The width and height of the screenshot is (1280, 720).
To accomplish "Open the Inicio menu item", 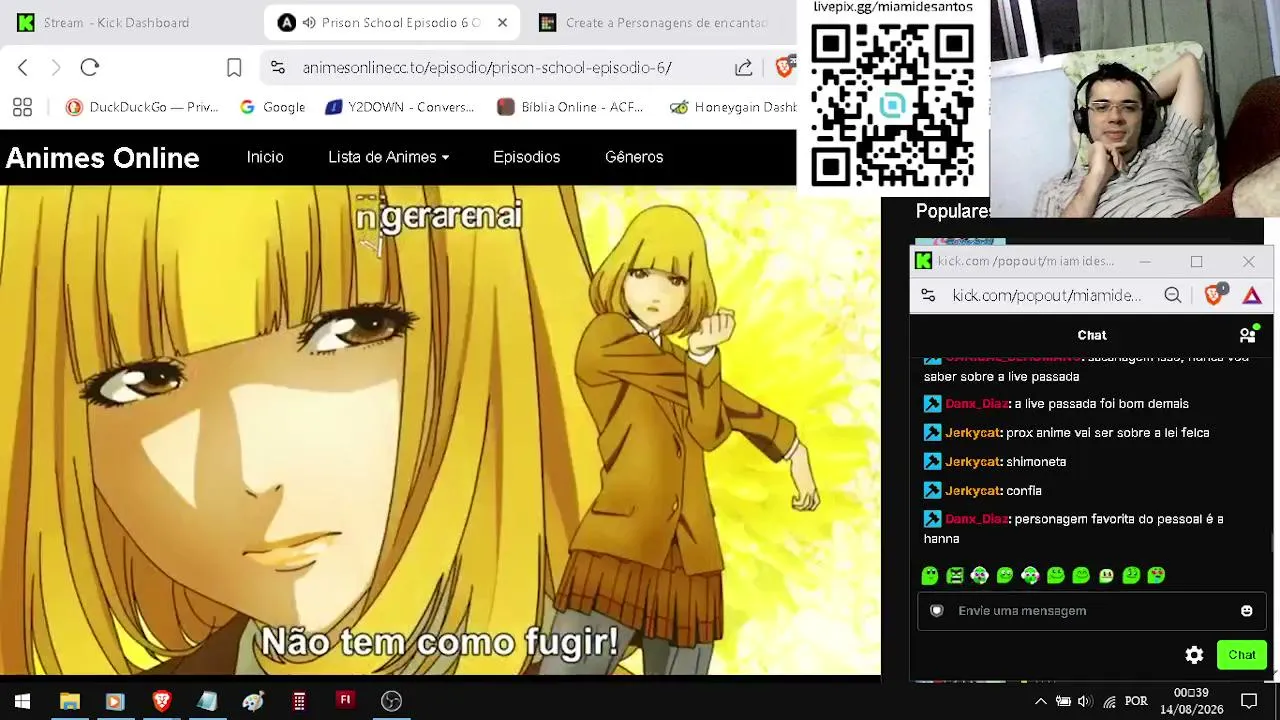I will tap(265, 157).
